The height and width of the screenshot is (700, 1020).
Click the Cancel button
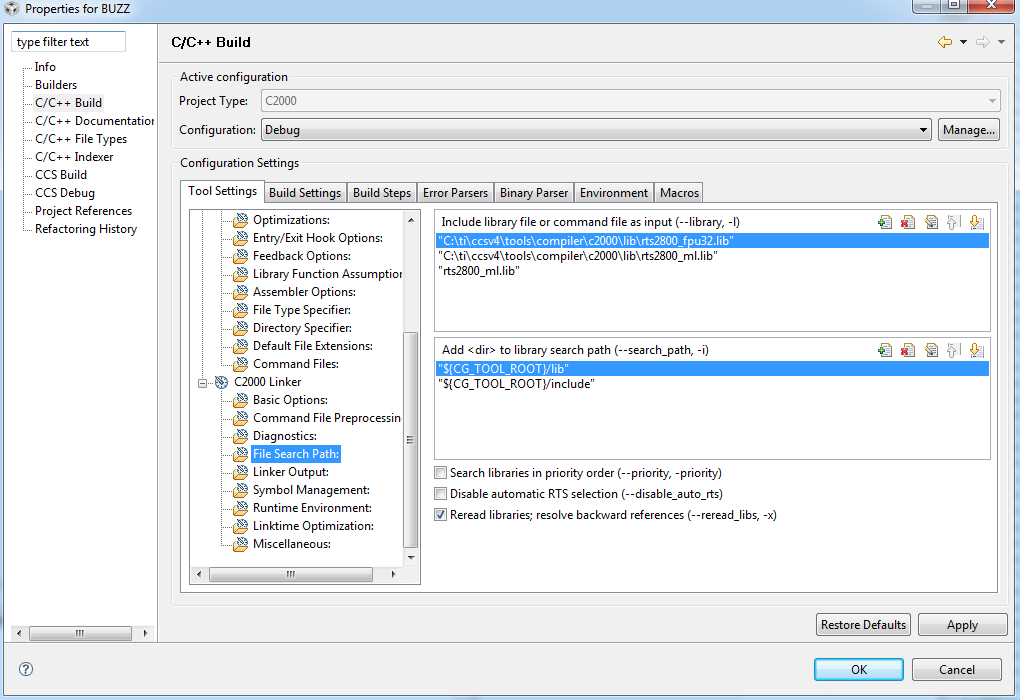[956, 669]
